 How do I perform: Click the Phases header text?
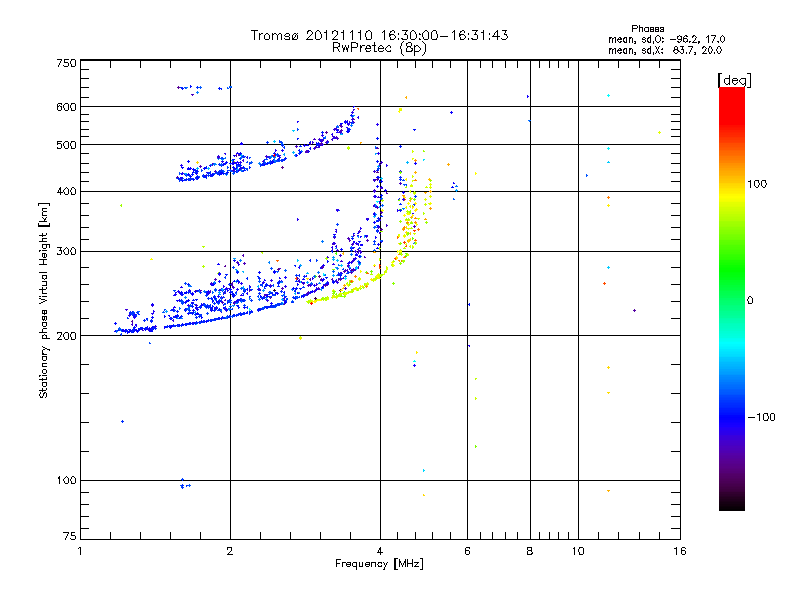647,29
